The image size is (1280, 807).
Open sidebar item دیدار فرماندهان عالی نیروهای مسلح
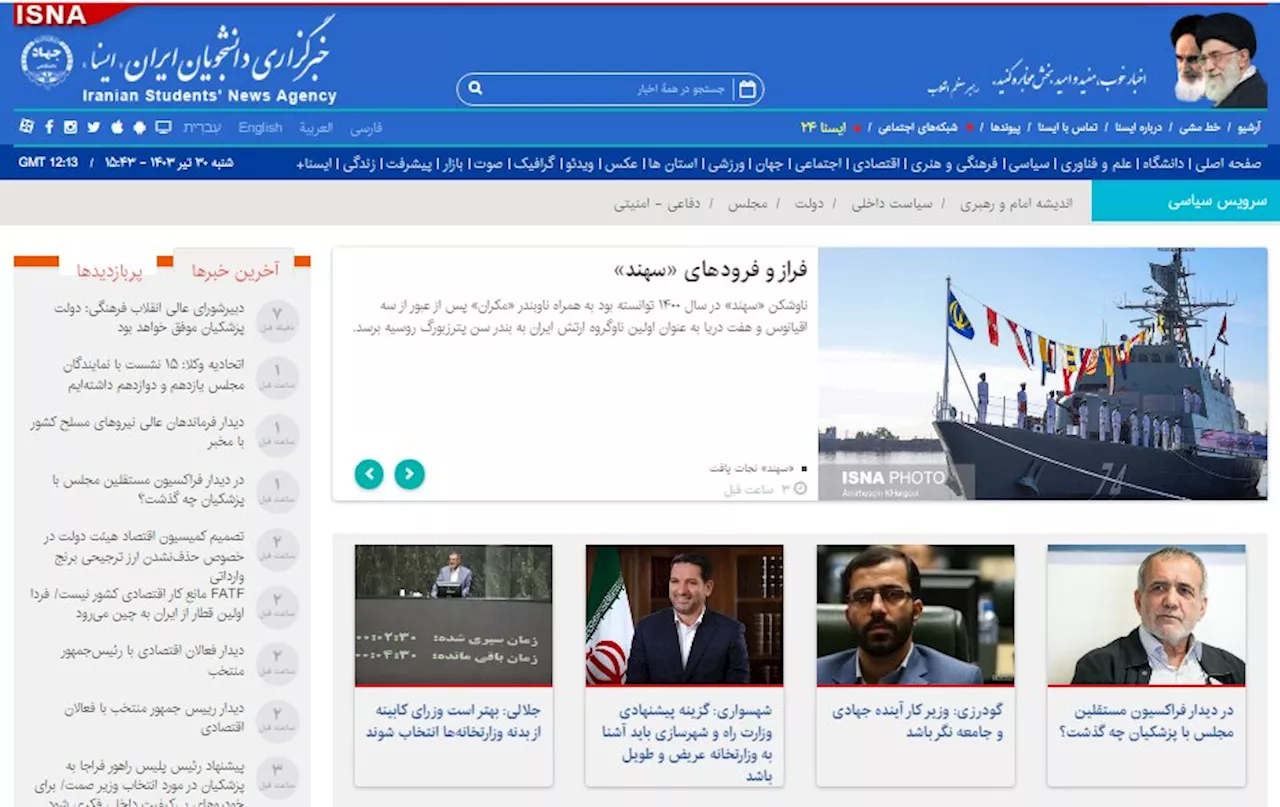point(136,431)
